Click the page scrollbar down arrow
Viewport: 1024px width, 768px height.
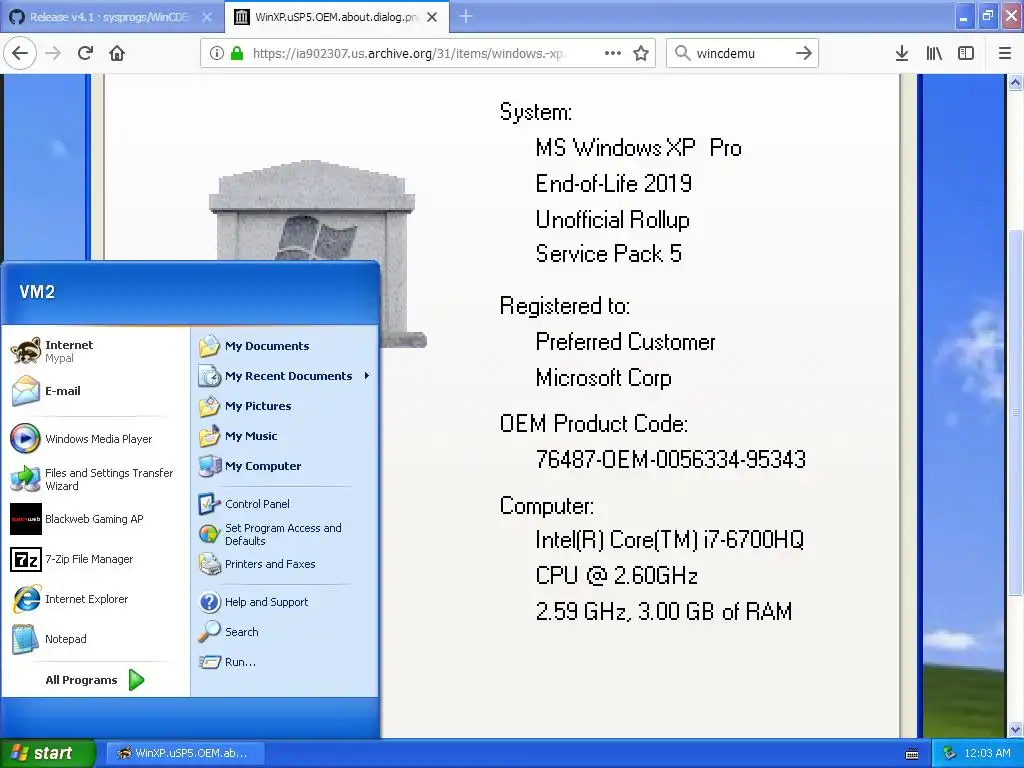pos(1016,729)
